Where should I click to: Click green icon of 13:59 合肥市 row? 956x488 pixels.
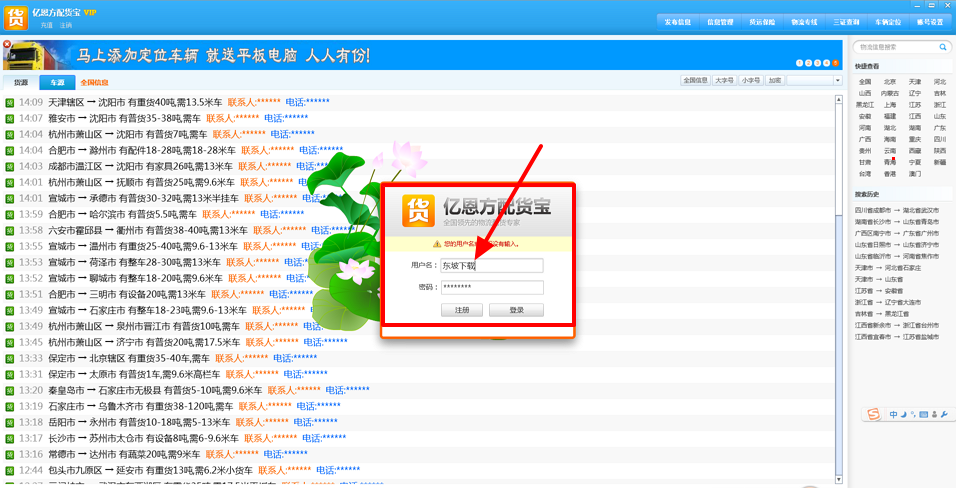click(x=10, y=215)
